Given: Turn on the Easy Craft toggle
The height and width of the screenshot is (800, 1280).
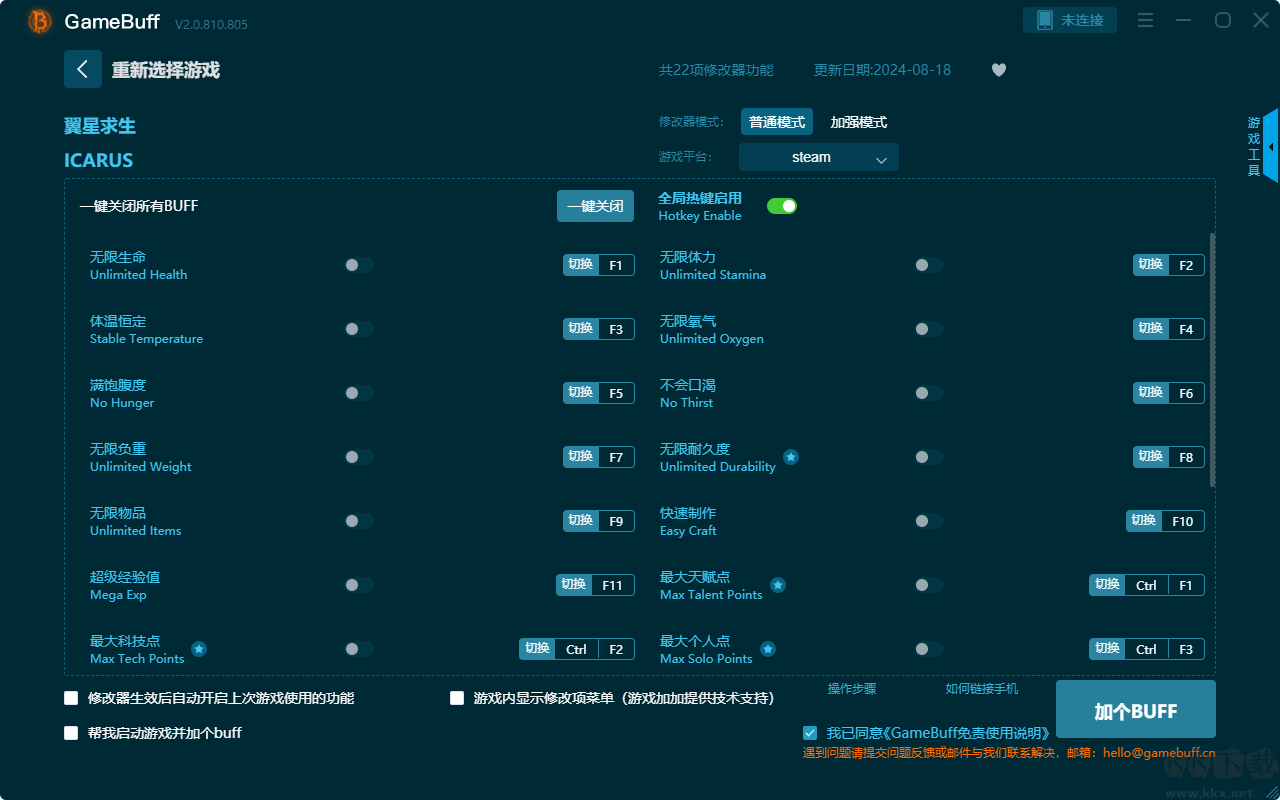Looking at the screenshot, I should tap(929, 521).
